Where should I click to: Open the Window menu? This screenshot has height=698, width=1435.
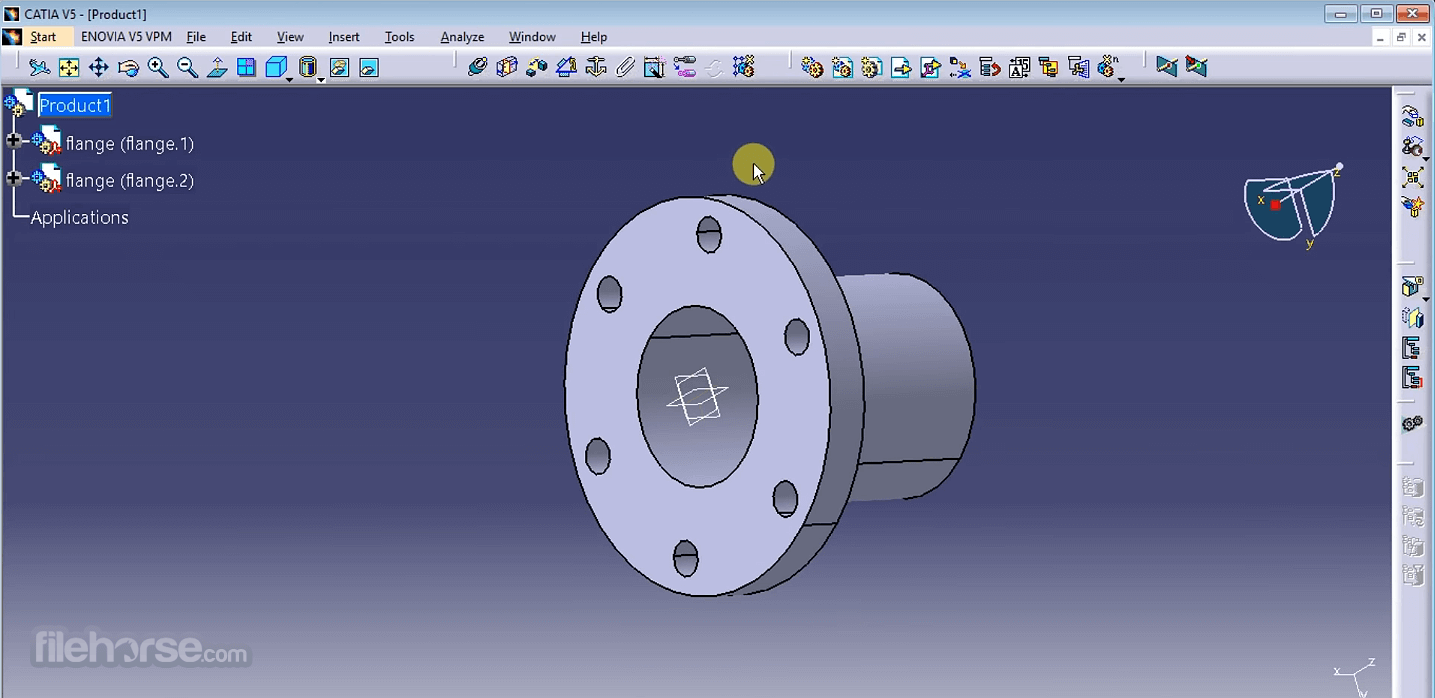pyautogui.click(x=532, y=37)
